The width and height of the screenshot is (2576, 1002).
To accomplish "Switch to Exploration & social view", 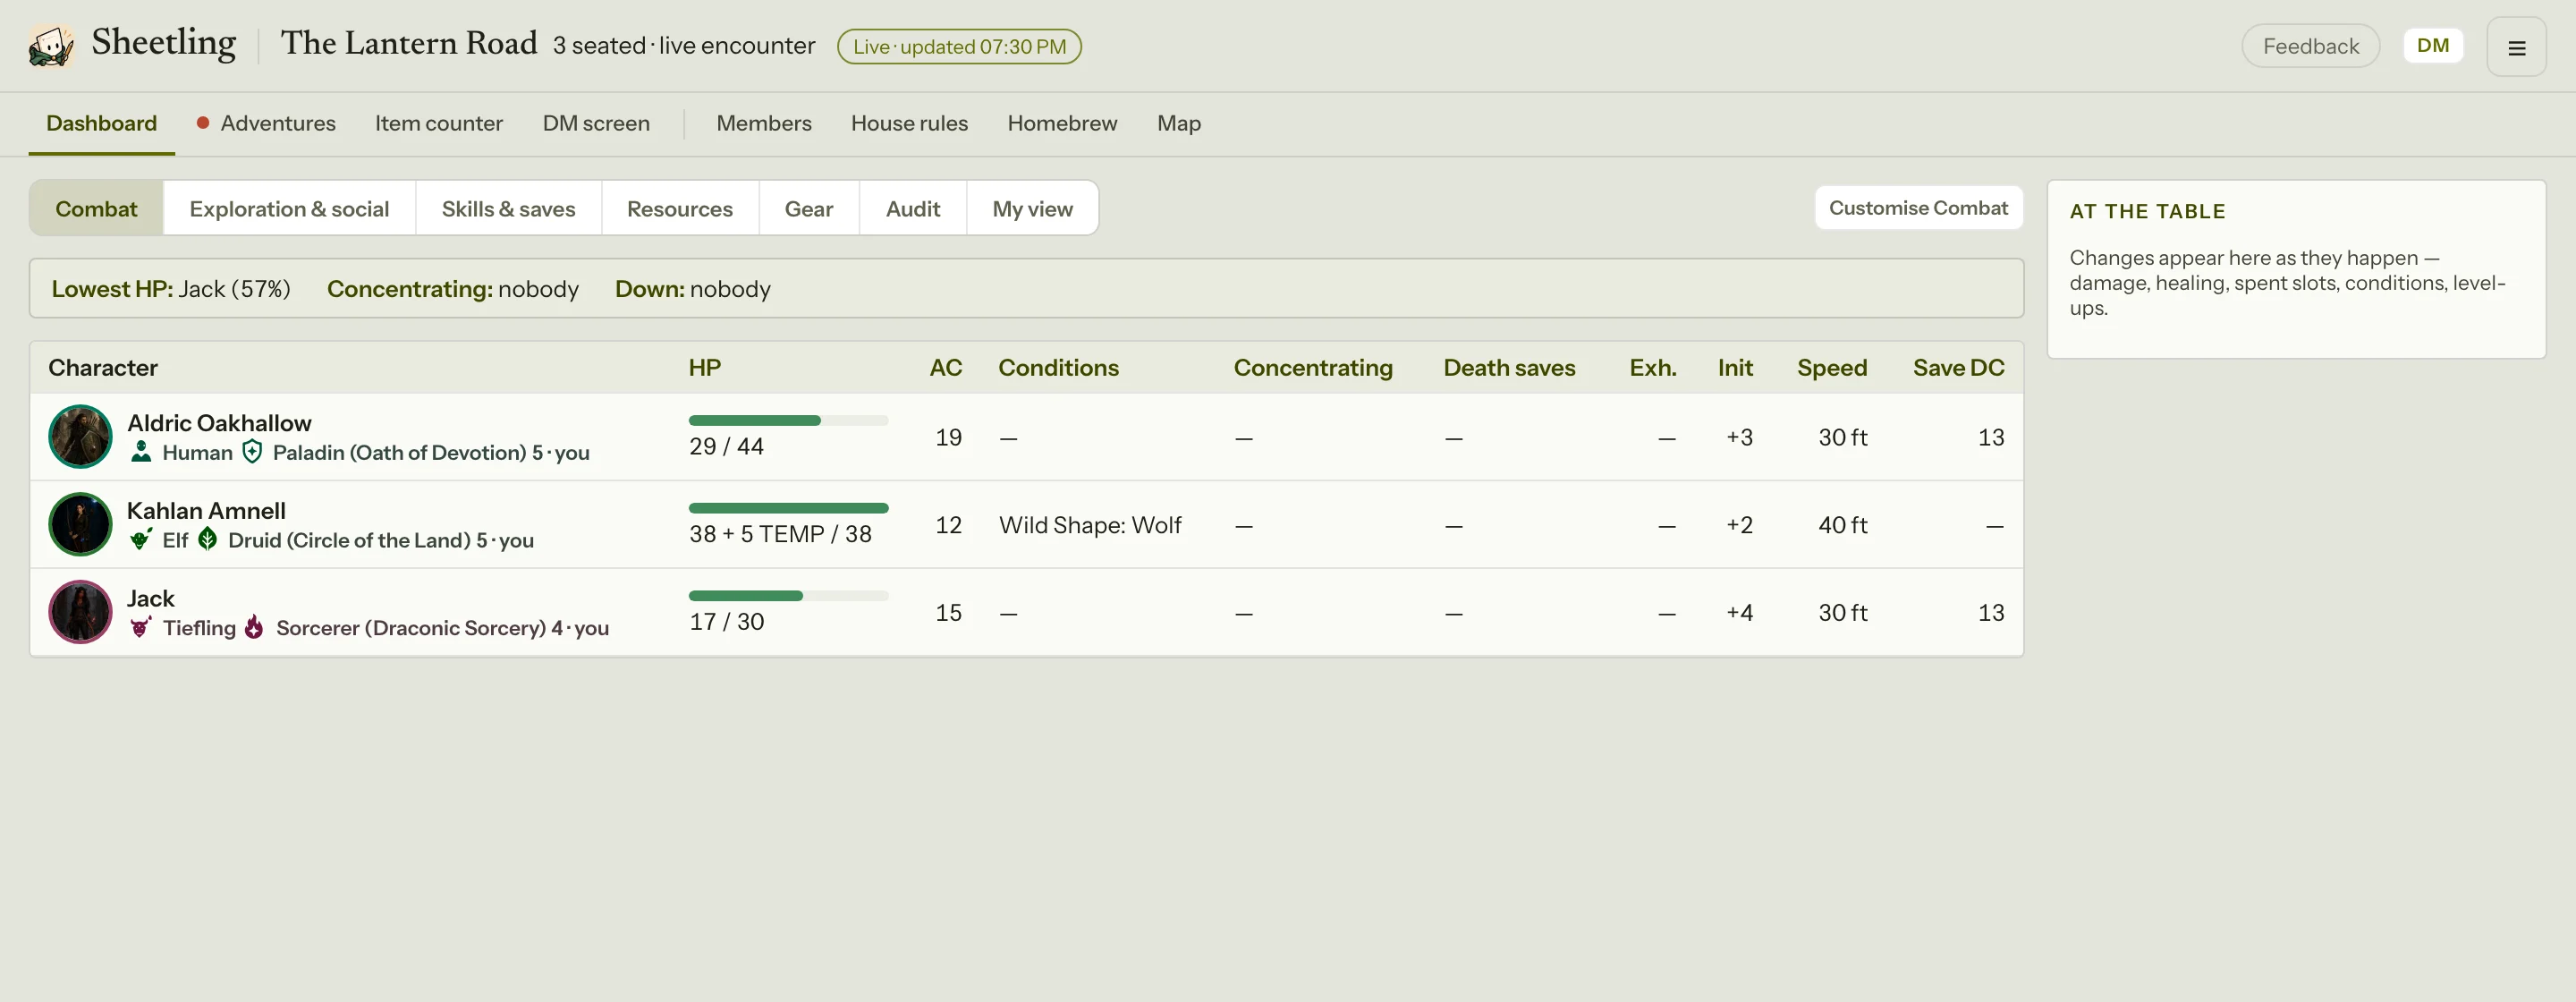I will tap(289, 208).
